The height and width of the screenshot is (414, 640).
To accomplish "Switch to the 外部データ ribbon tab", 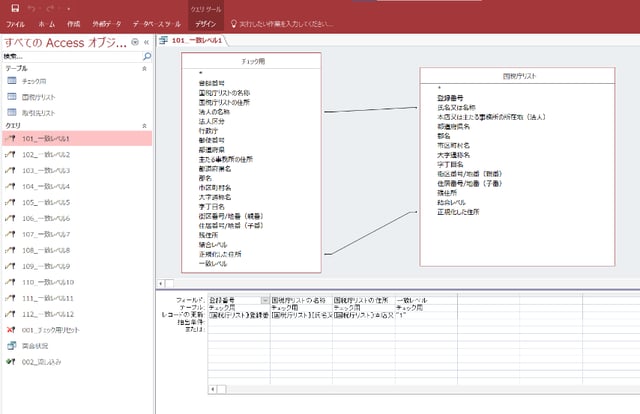I will point(108,22).
